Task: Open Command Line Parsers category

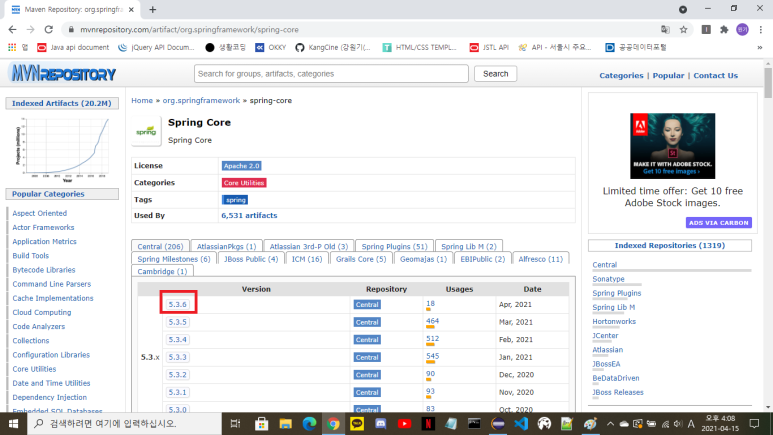Action: 52,284
